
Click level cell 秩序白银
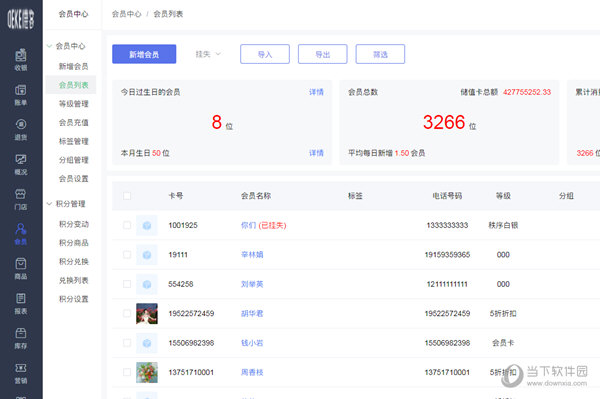pyautogui.click(x=503, y=225)
